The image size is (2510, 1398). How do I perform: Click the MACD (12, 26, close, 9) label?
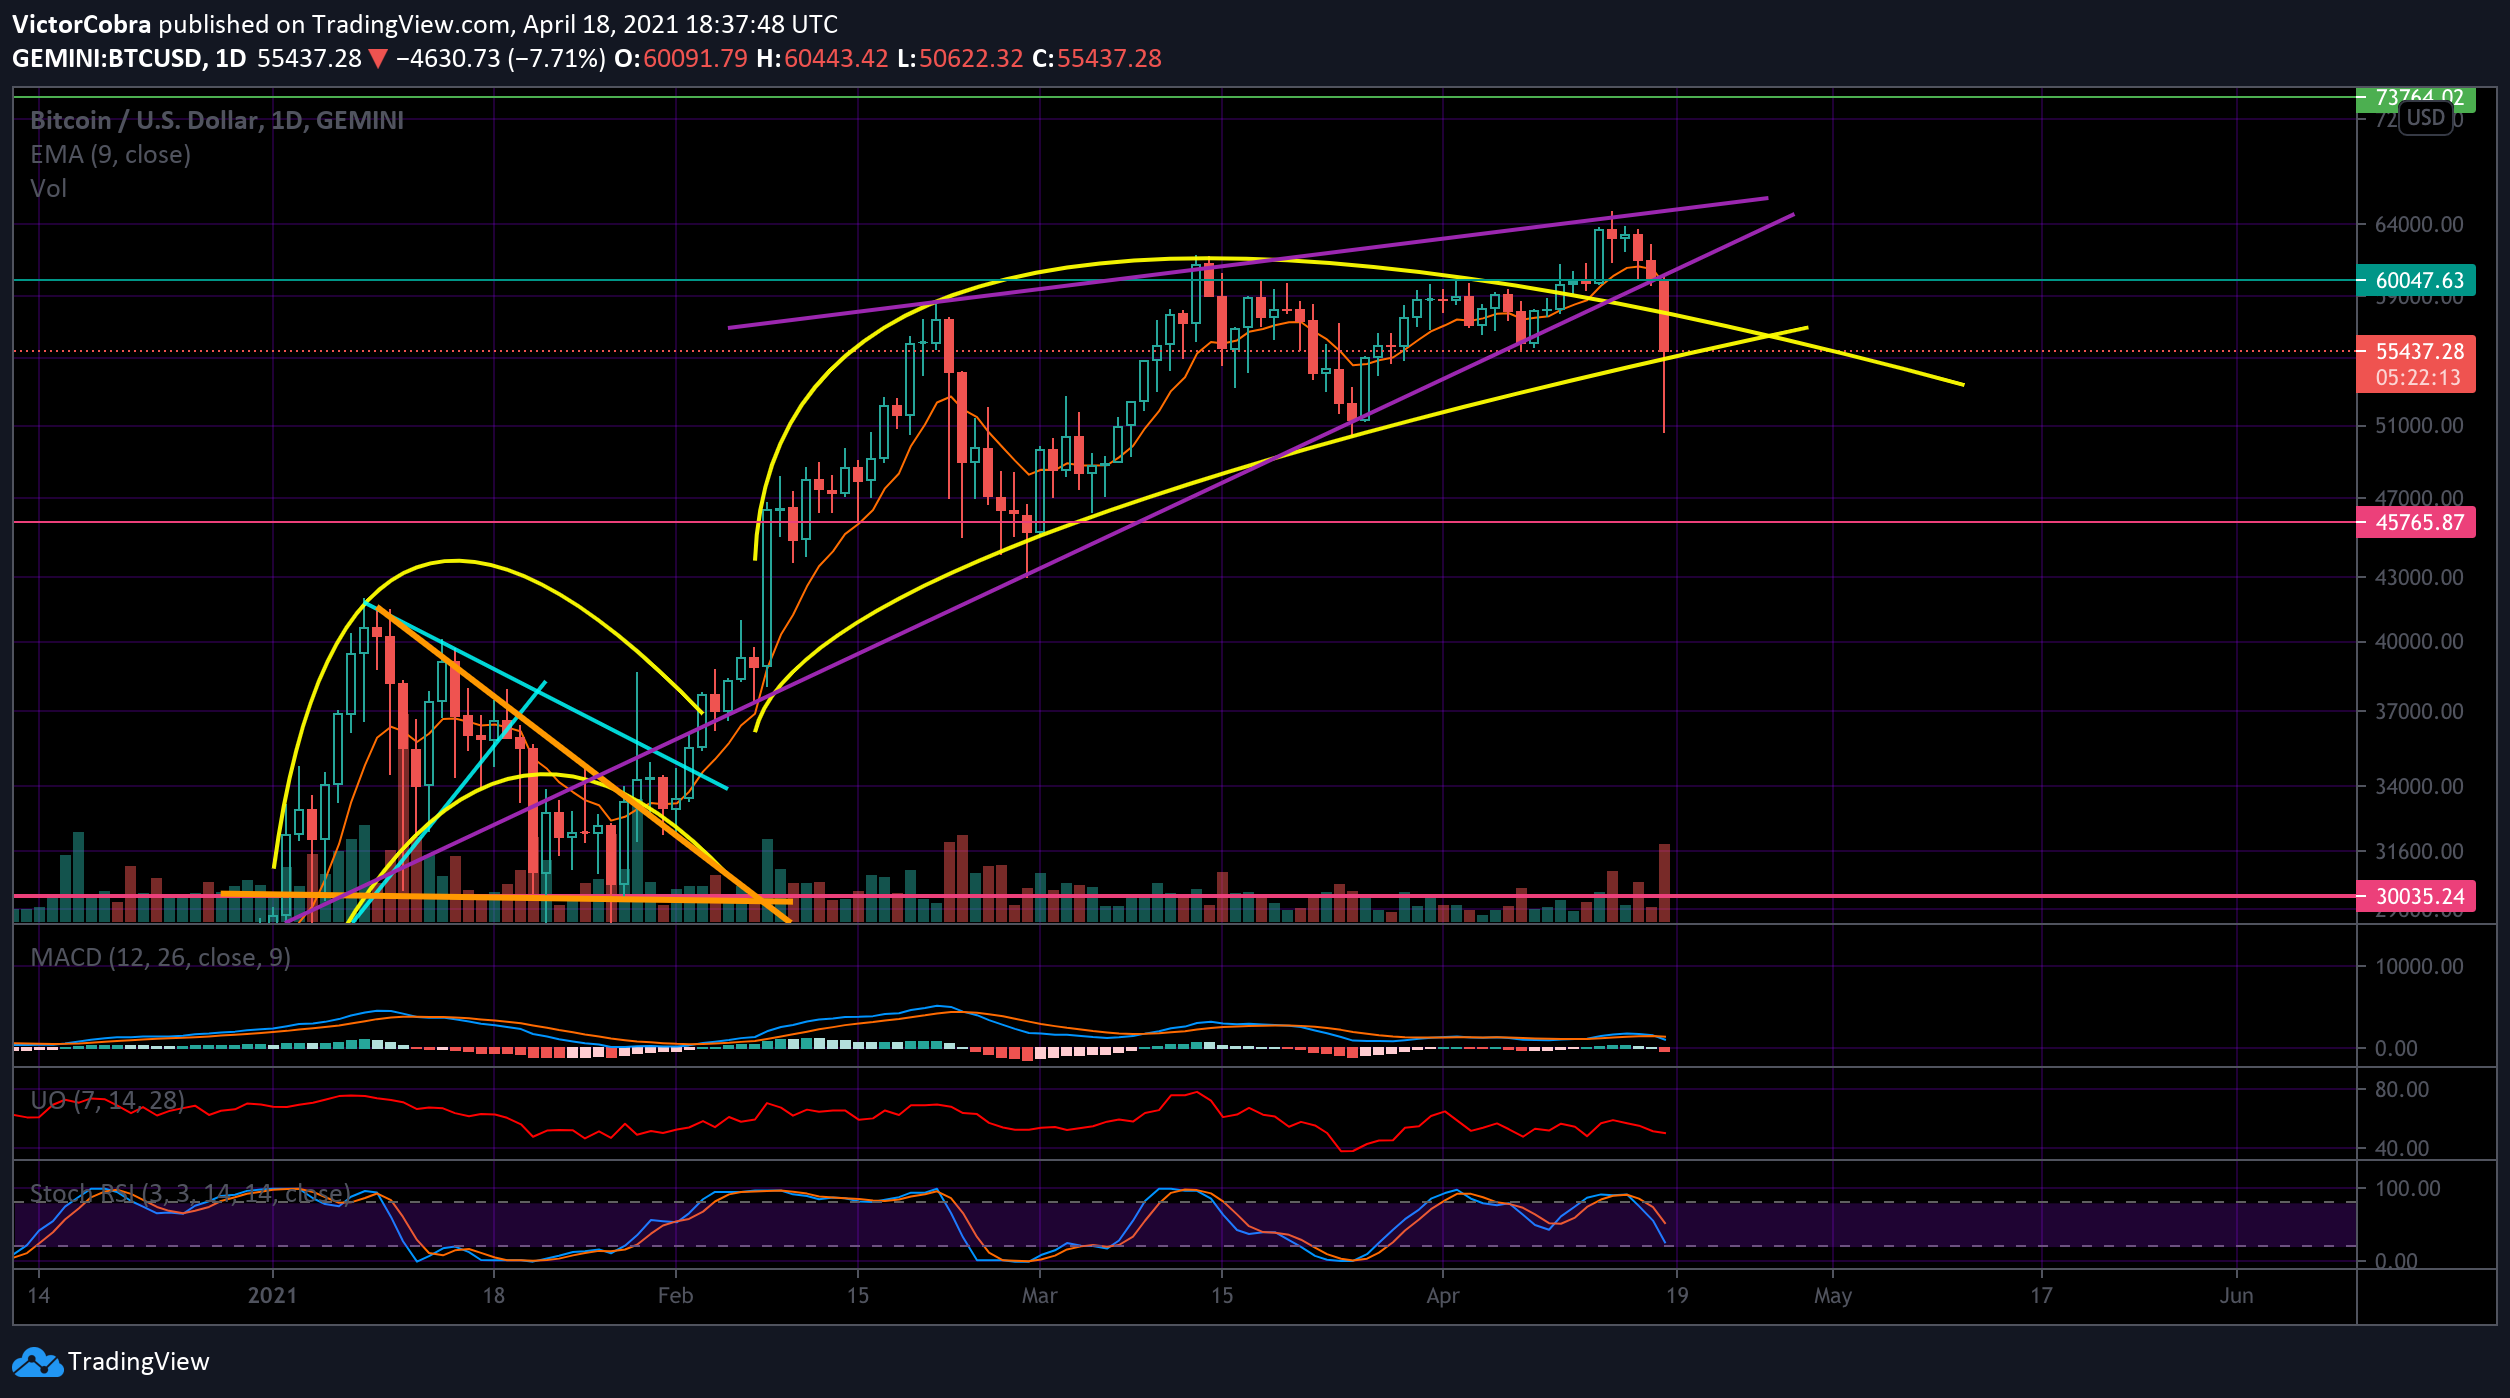160,957
